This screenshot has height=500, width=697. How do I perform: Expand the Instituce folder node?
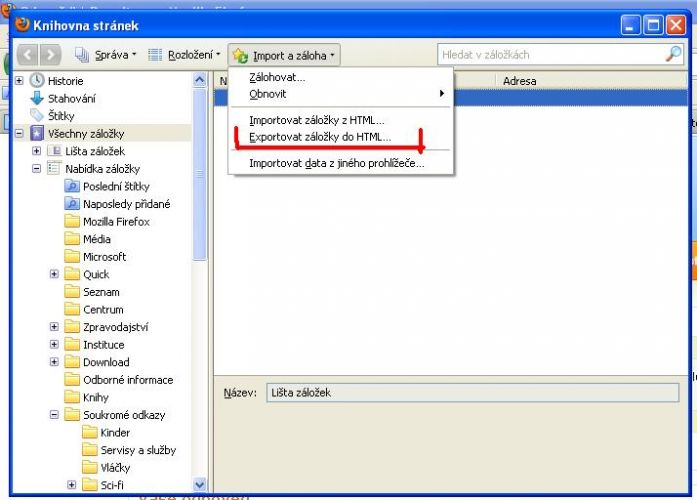coord(54,344)
